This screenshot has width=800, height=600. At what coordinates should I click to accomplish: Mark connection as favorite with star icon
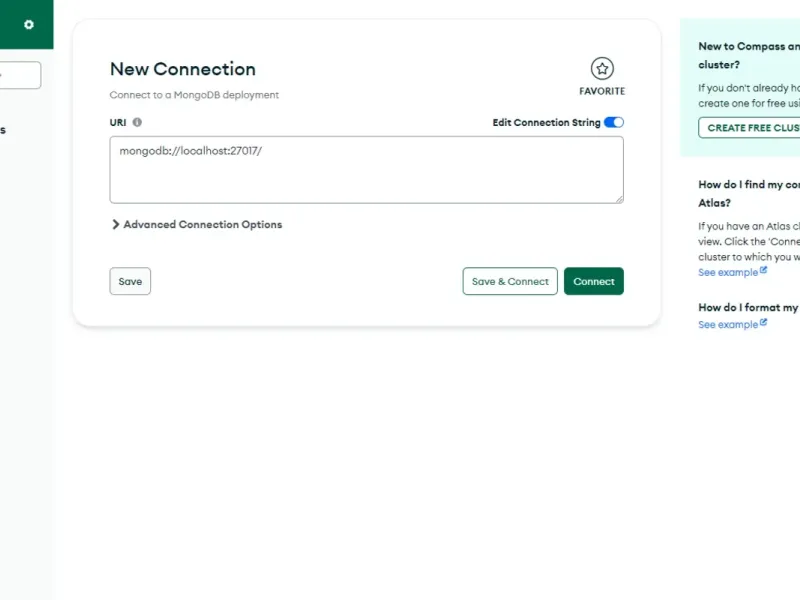[602, 68]
